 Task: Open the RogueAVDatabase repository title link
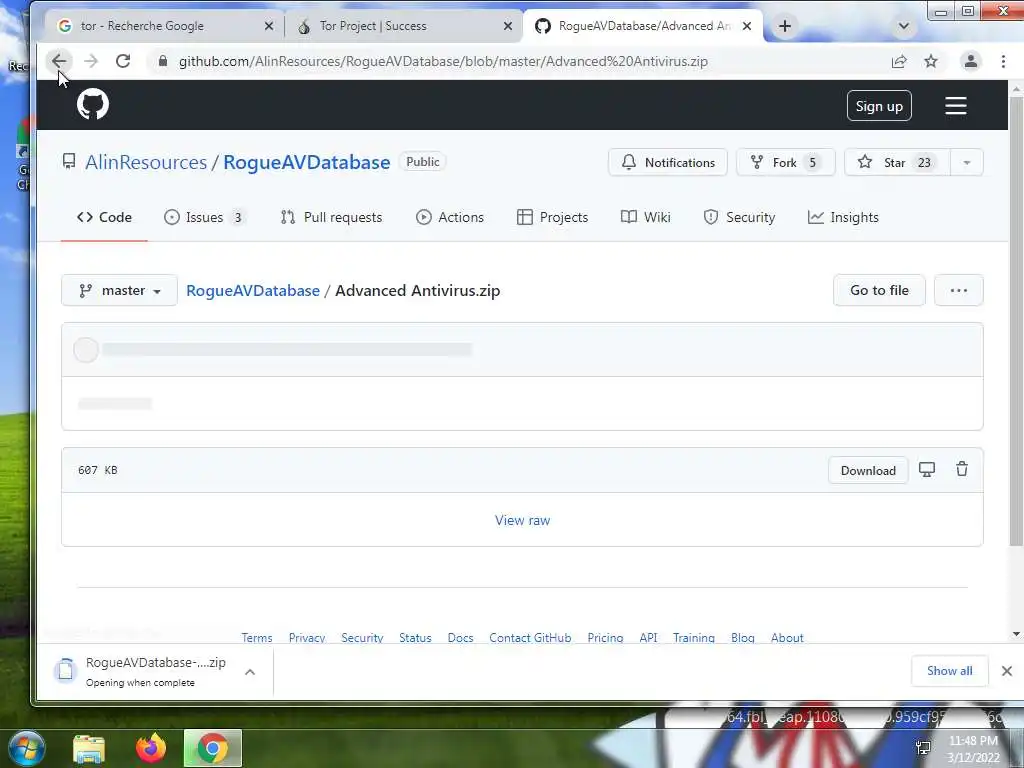click(307, 162)
